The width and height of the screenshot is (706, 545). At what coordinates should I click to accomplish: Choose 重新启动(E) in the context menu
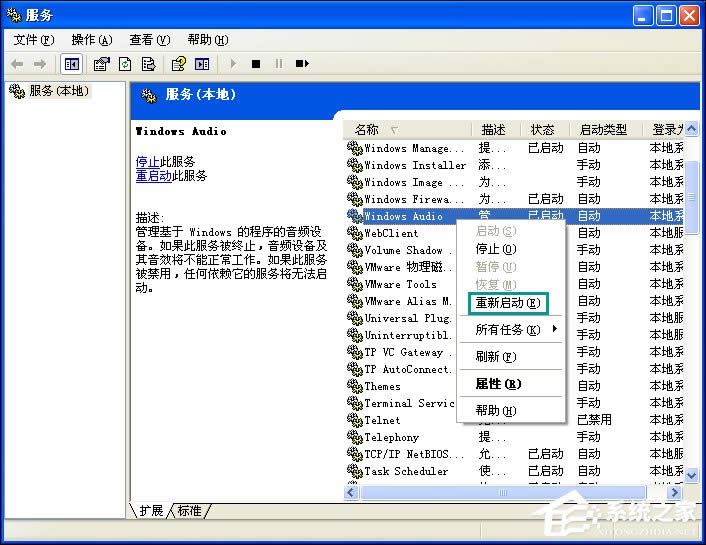508,303
